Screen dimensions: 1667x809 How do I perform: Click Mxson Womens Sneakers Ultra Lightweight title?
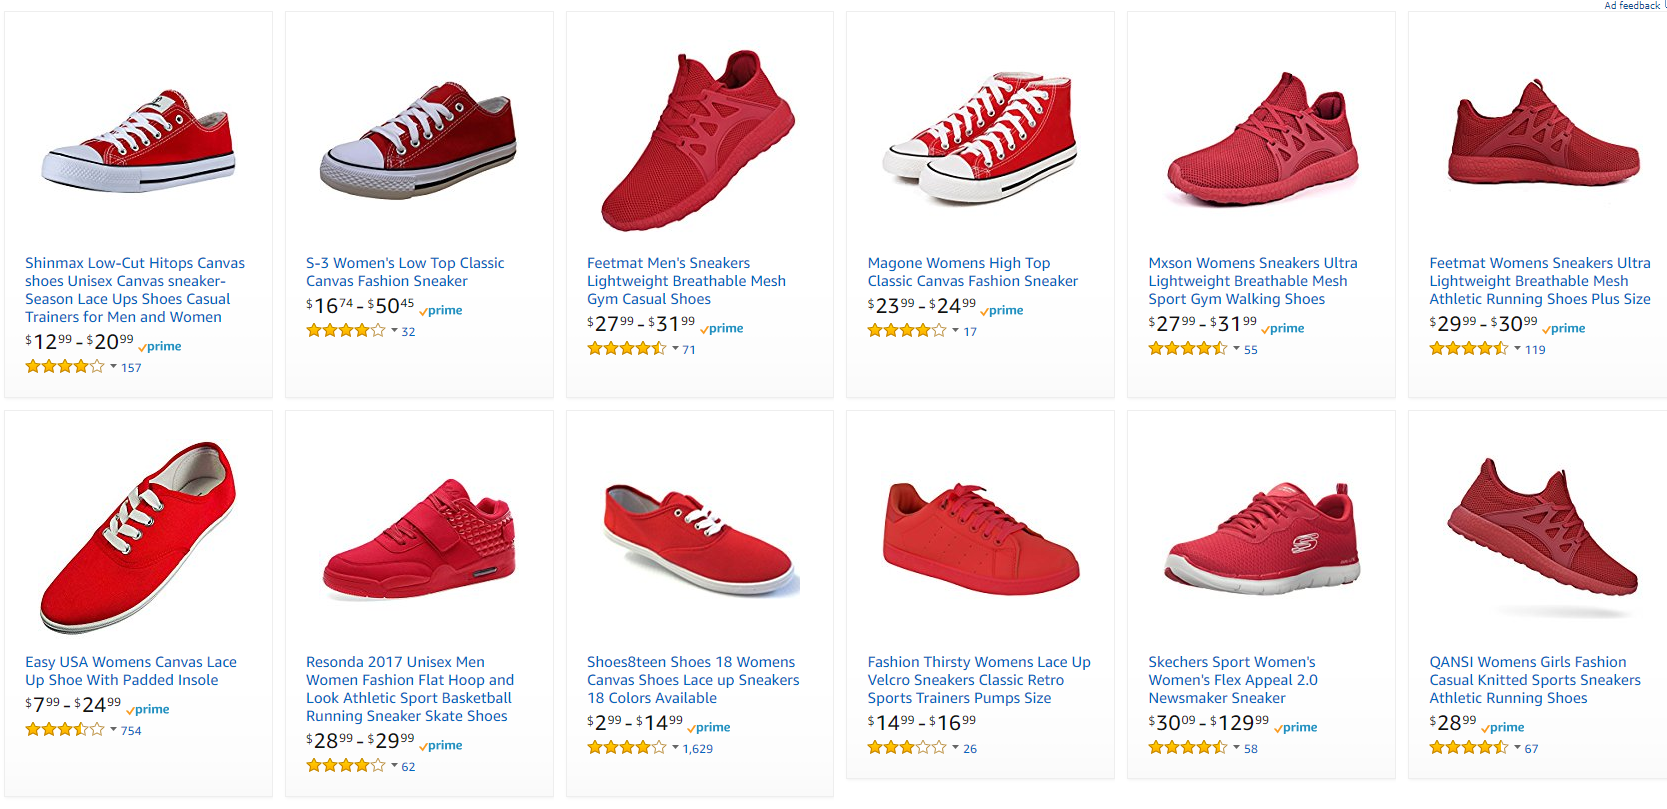click(x=1253, y=281)
